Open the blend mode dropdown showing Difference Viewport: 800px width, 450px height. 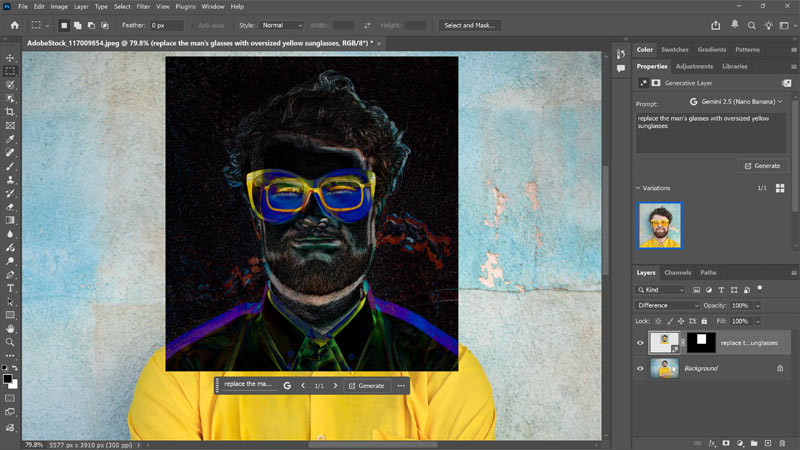coord(667,305)
